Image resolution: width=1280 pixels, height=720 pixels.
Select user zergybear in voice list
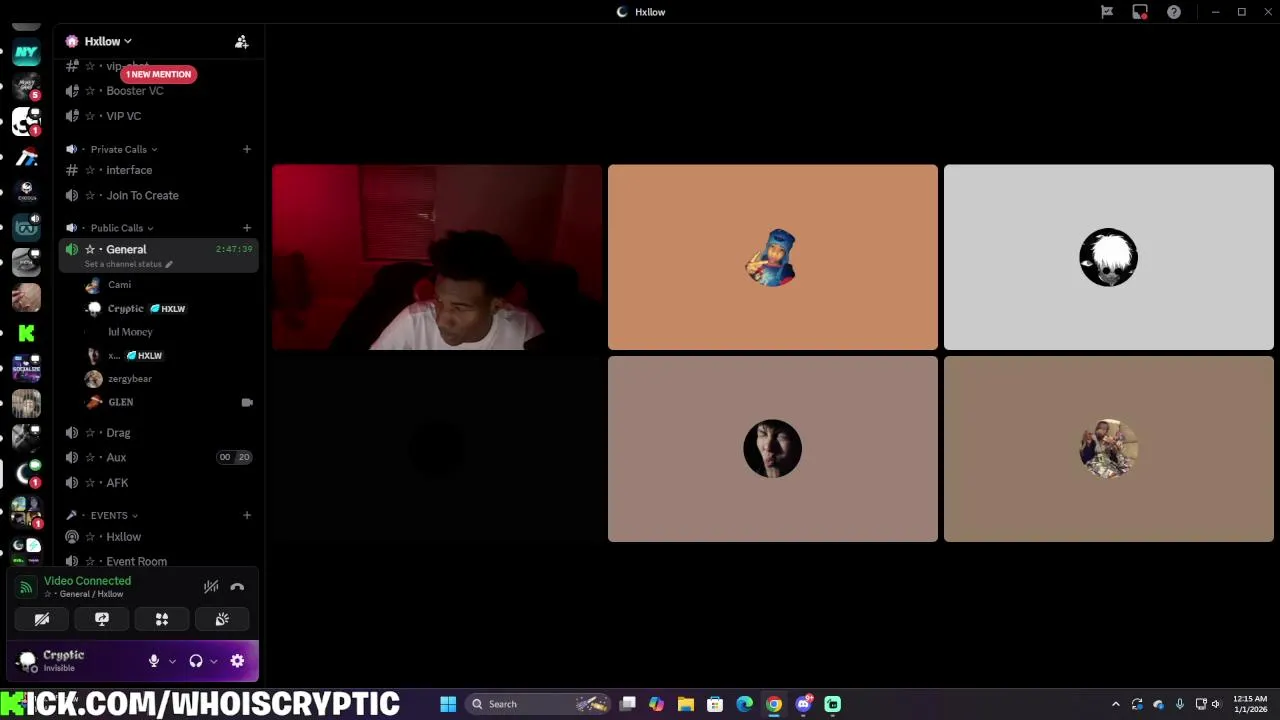(129, 379)
